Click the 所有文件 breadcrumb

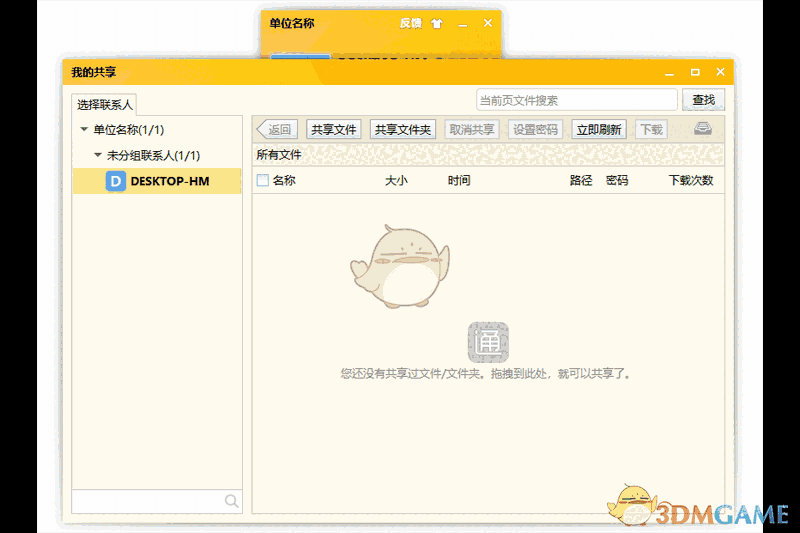tap(279, 155)
